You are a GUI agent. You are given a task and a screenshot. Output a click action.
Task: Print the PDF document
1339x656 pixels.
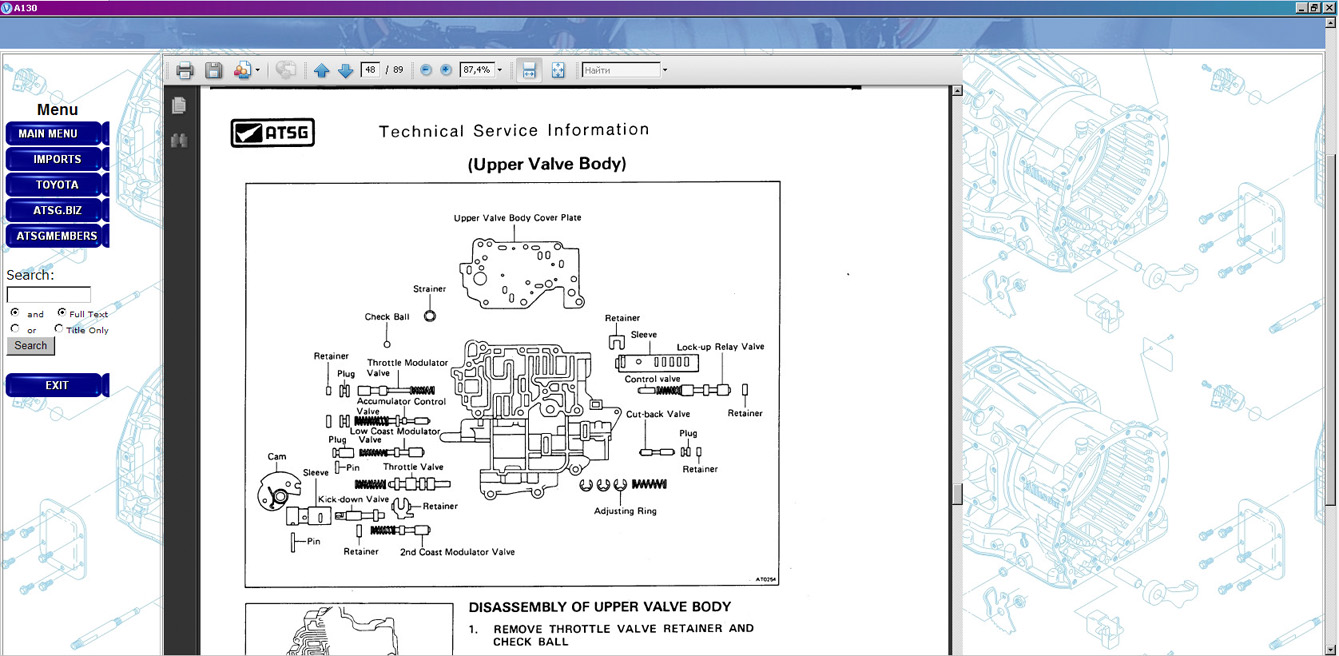(185, 70)
